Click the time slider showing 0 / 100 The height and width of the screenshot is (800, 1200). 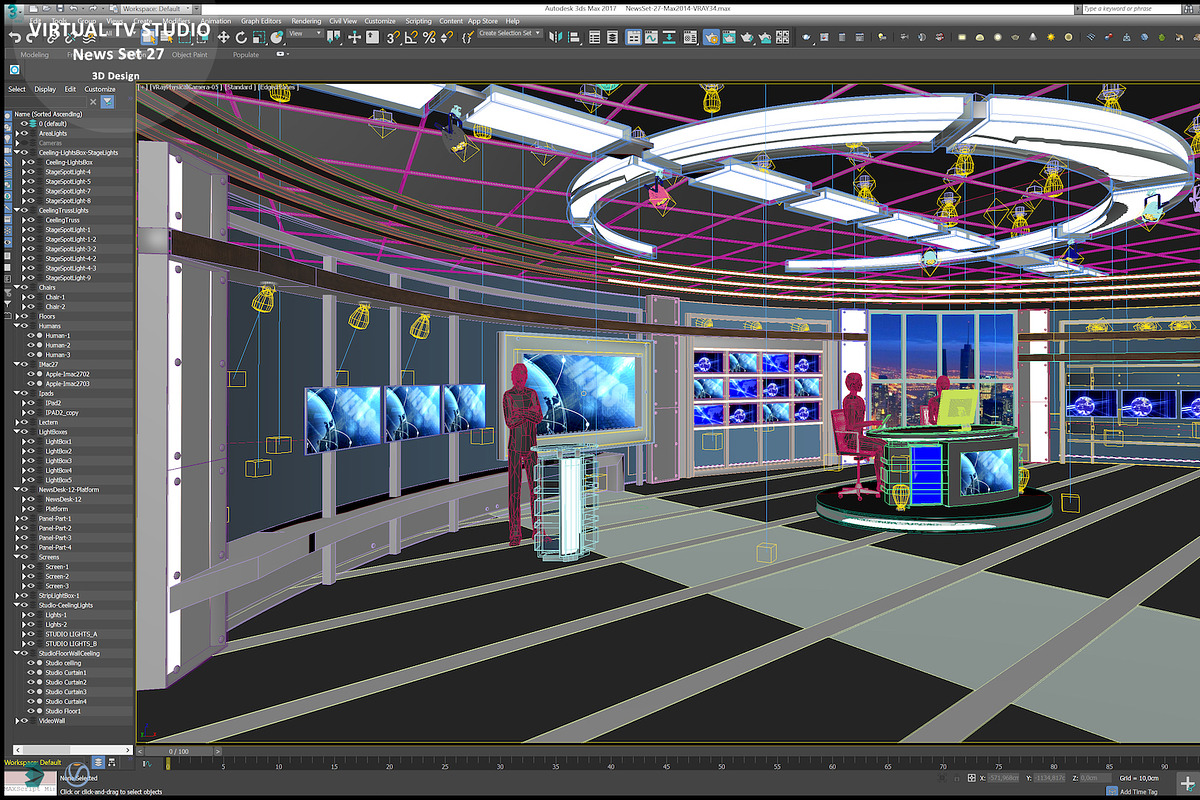click(x=178, y=751)
